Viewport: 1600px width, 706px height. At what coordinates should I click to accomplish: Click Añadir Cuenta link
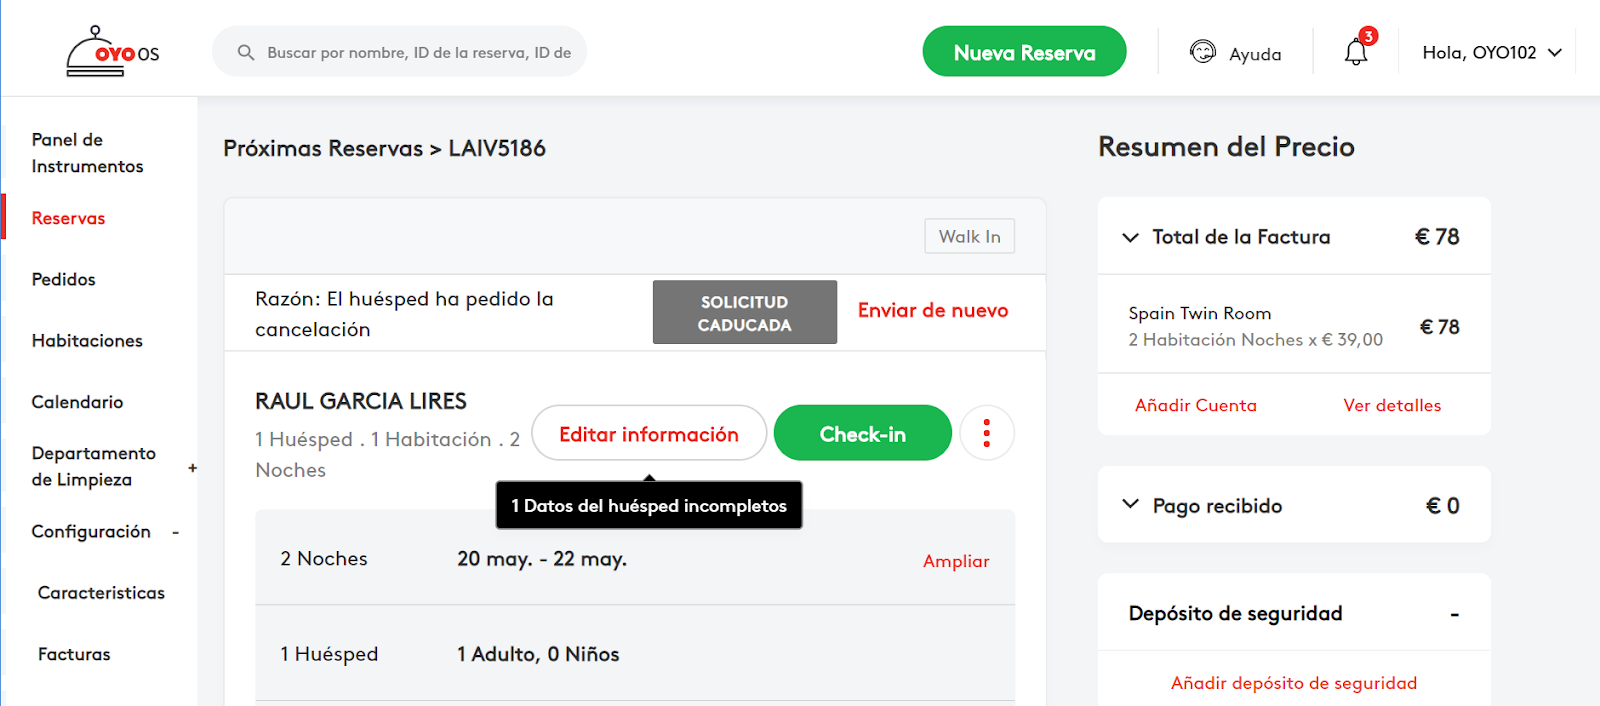1195,405
